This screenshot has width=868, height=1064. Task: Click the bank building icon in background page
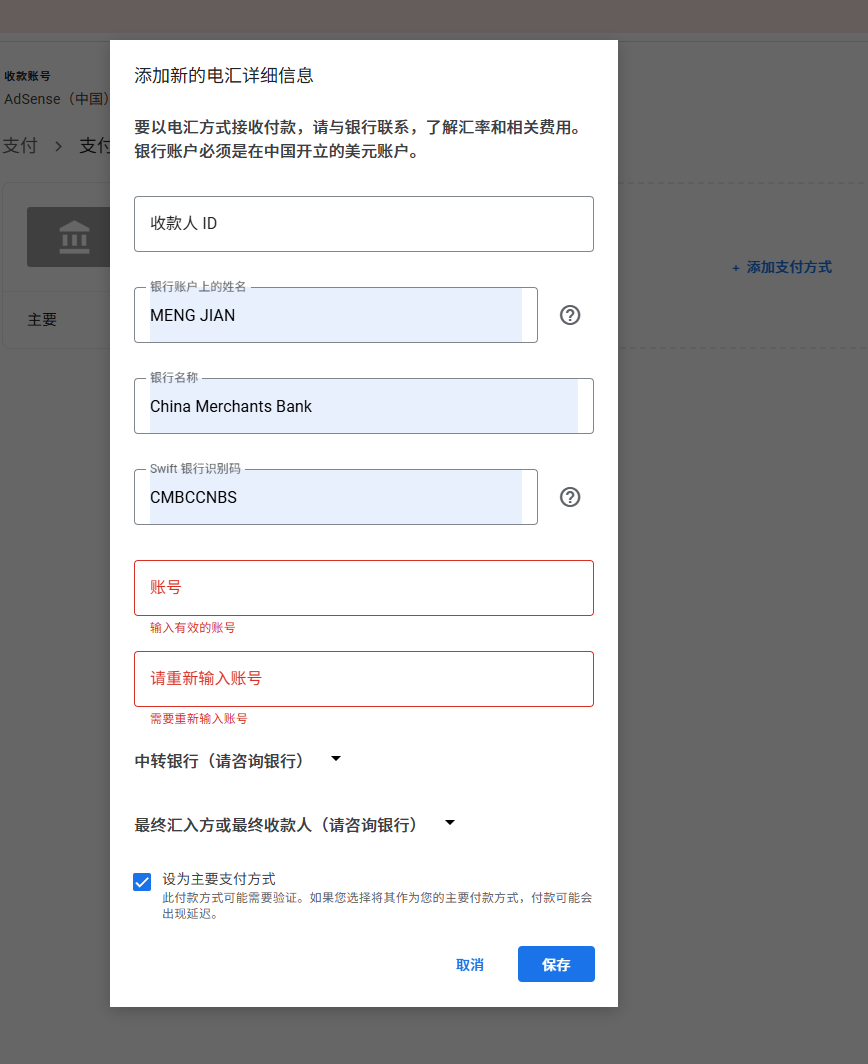click(74, 238)
